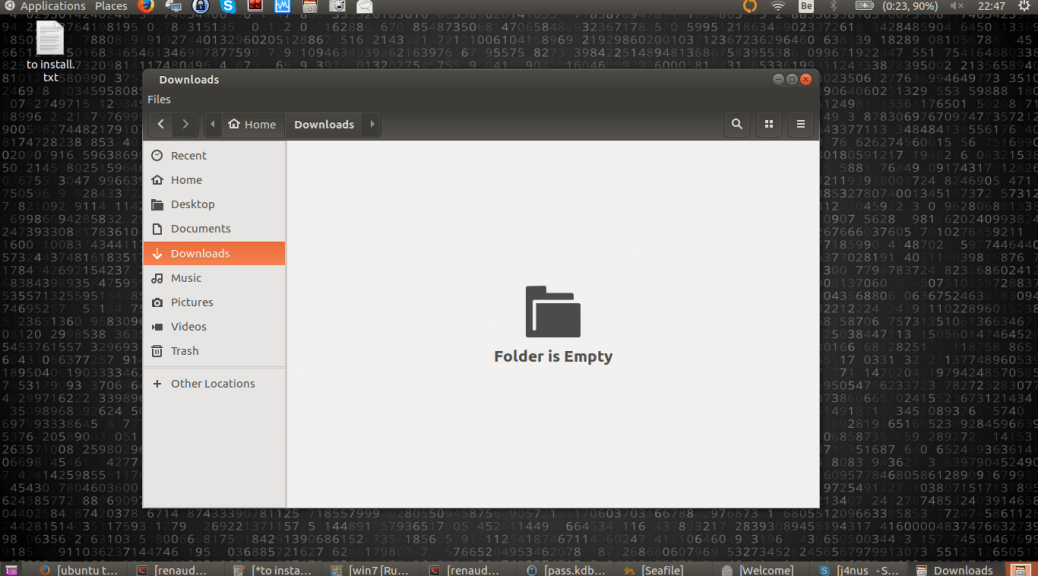Screen dimensions: 1038x576
Task: Open the Wi-Fi network indicator
Action: click(x=778, y=6)
